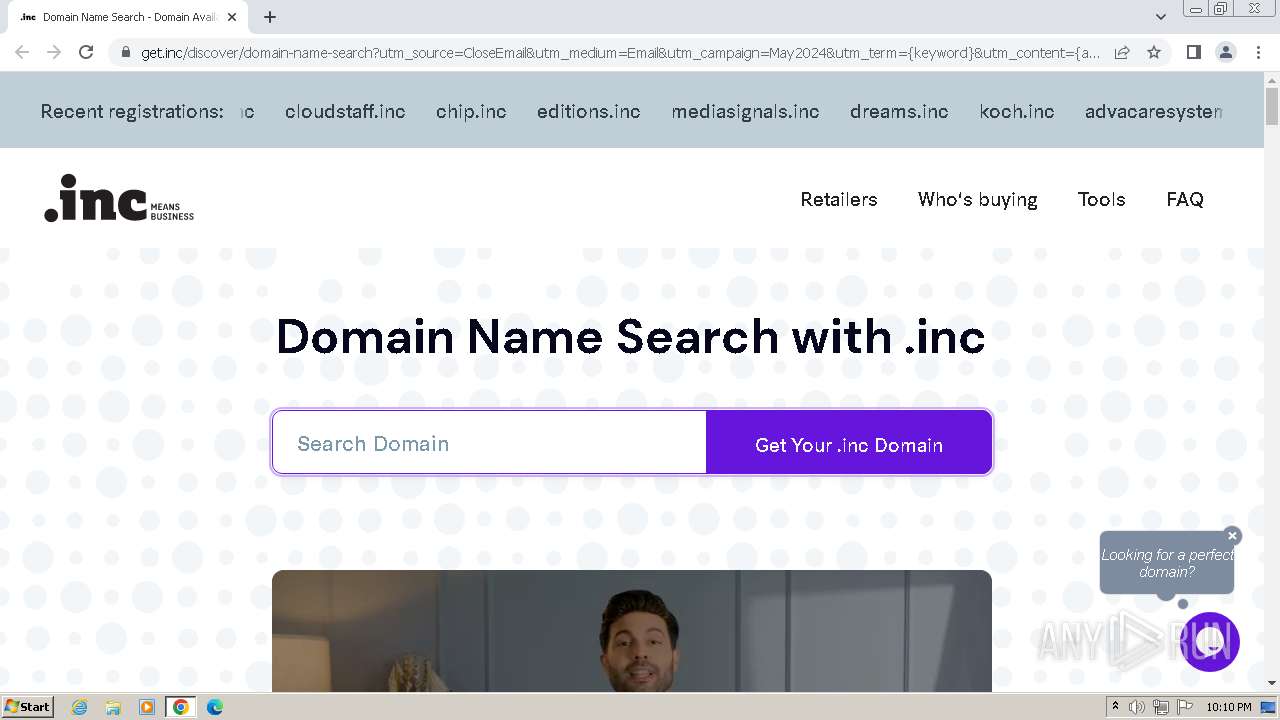
Task: Launch Microsoft Edge from the taskbar
Action: point(215,707)
